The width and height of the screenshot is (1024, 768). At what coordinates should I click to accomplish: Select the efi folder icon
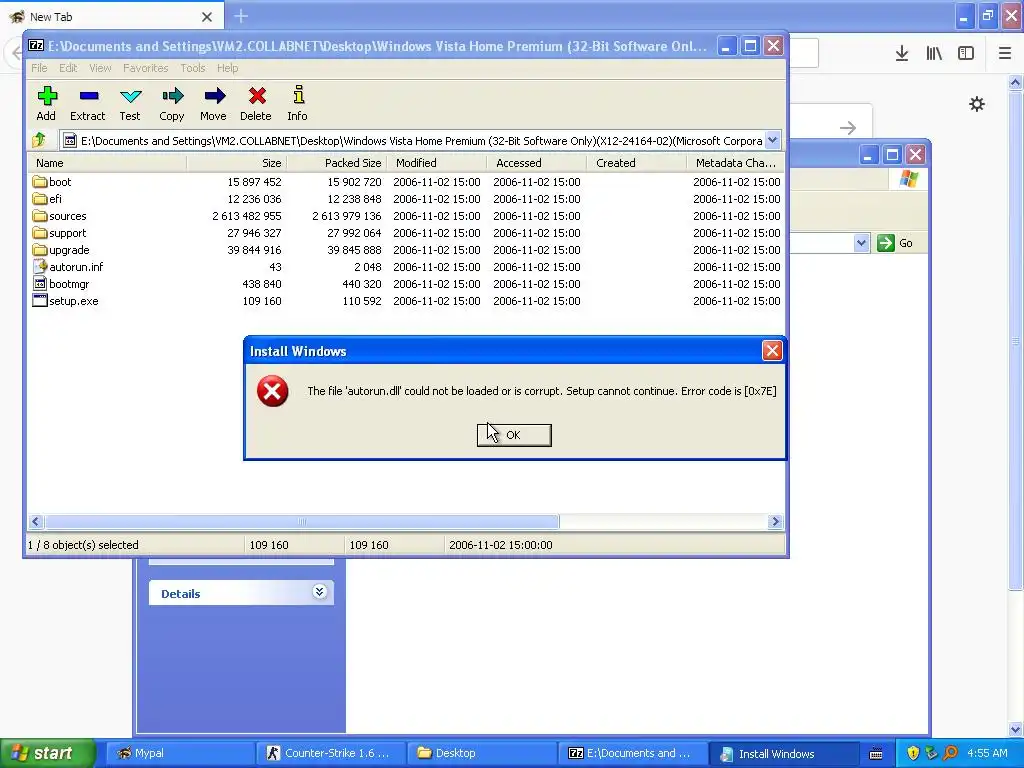click(x=40, y=199)
